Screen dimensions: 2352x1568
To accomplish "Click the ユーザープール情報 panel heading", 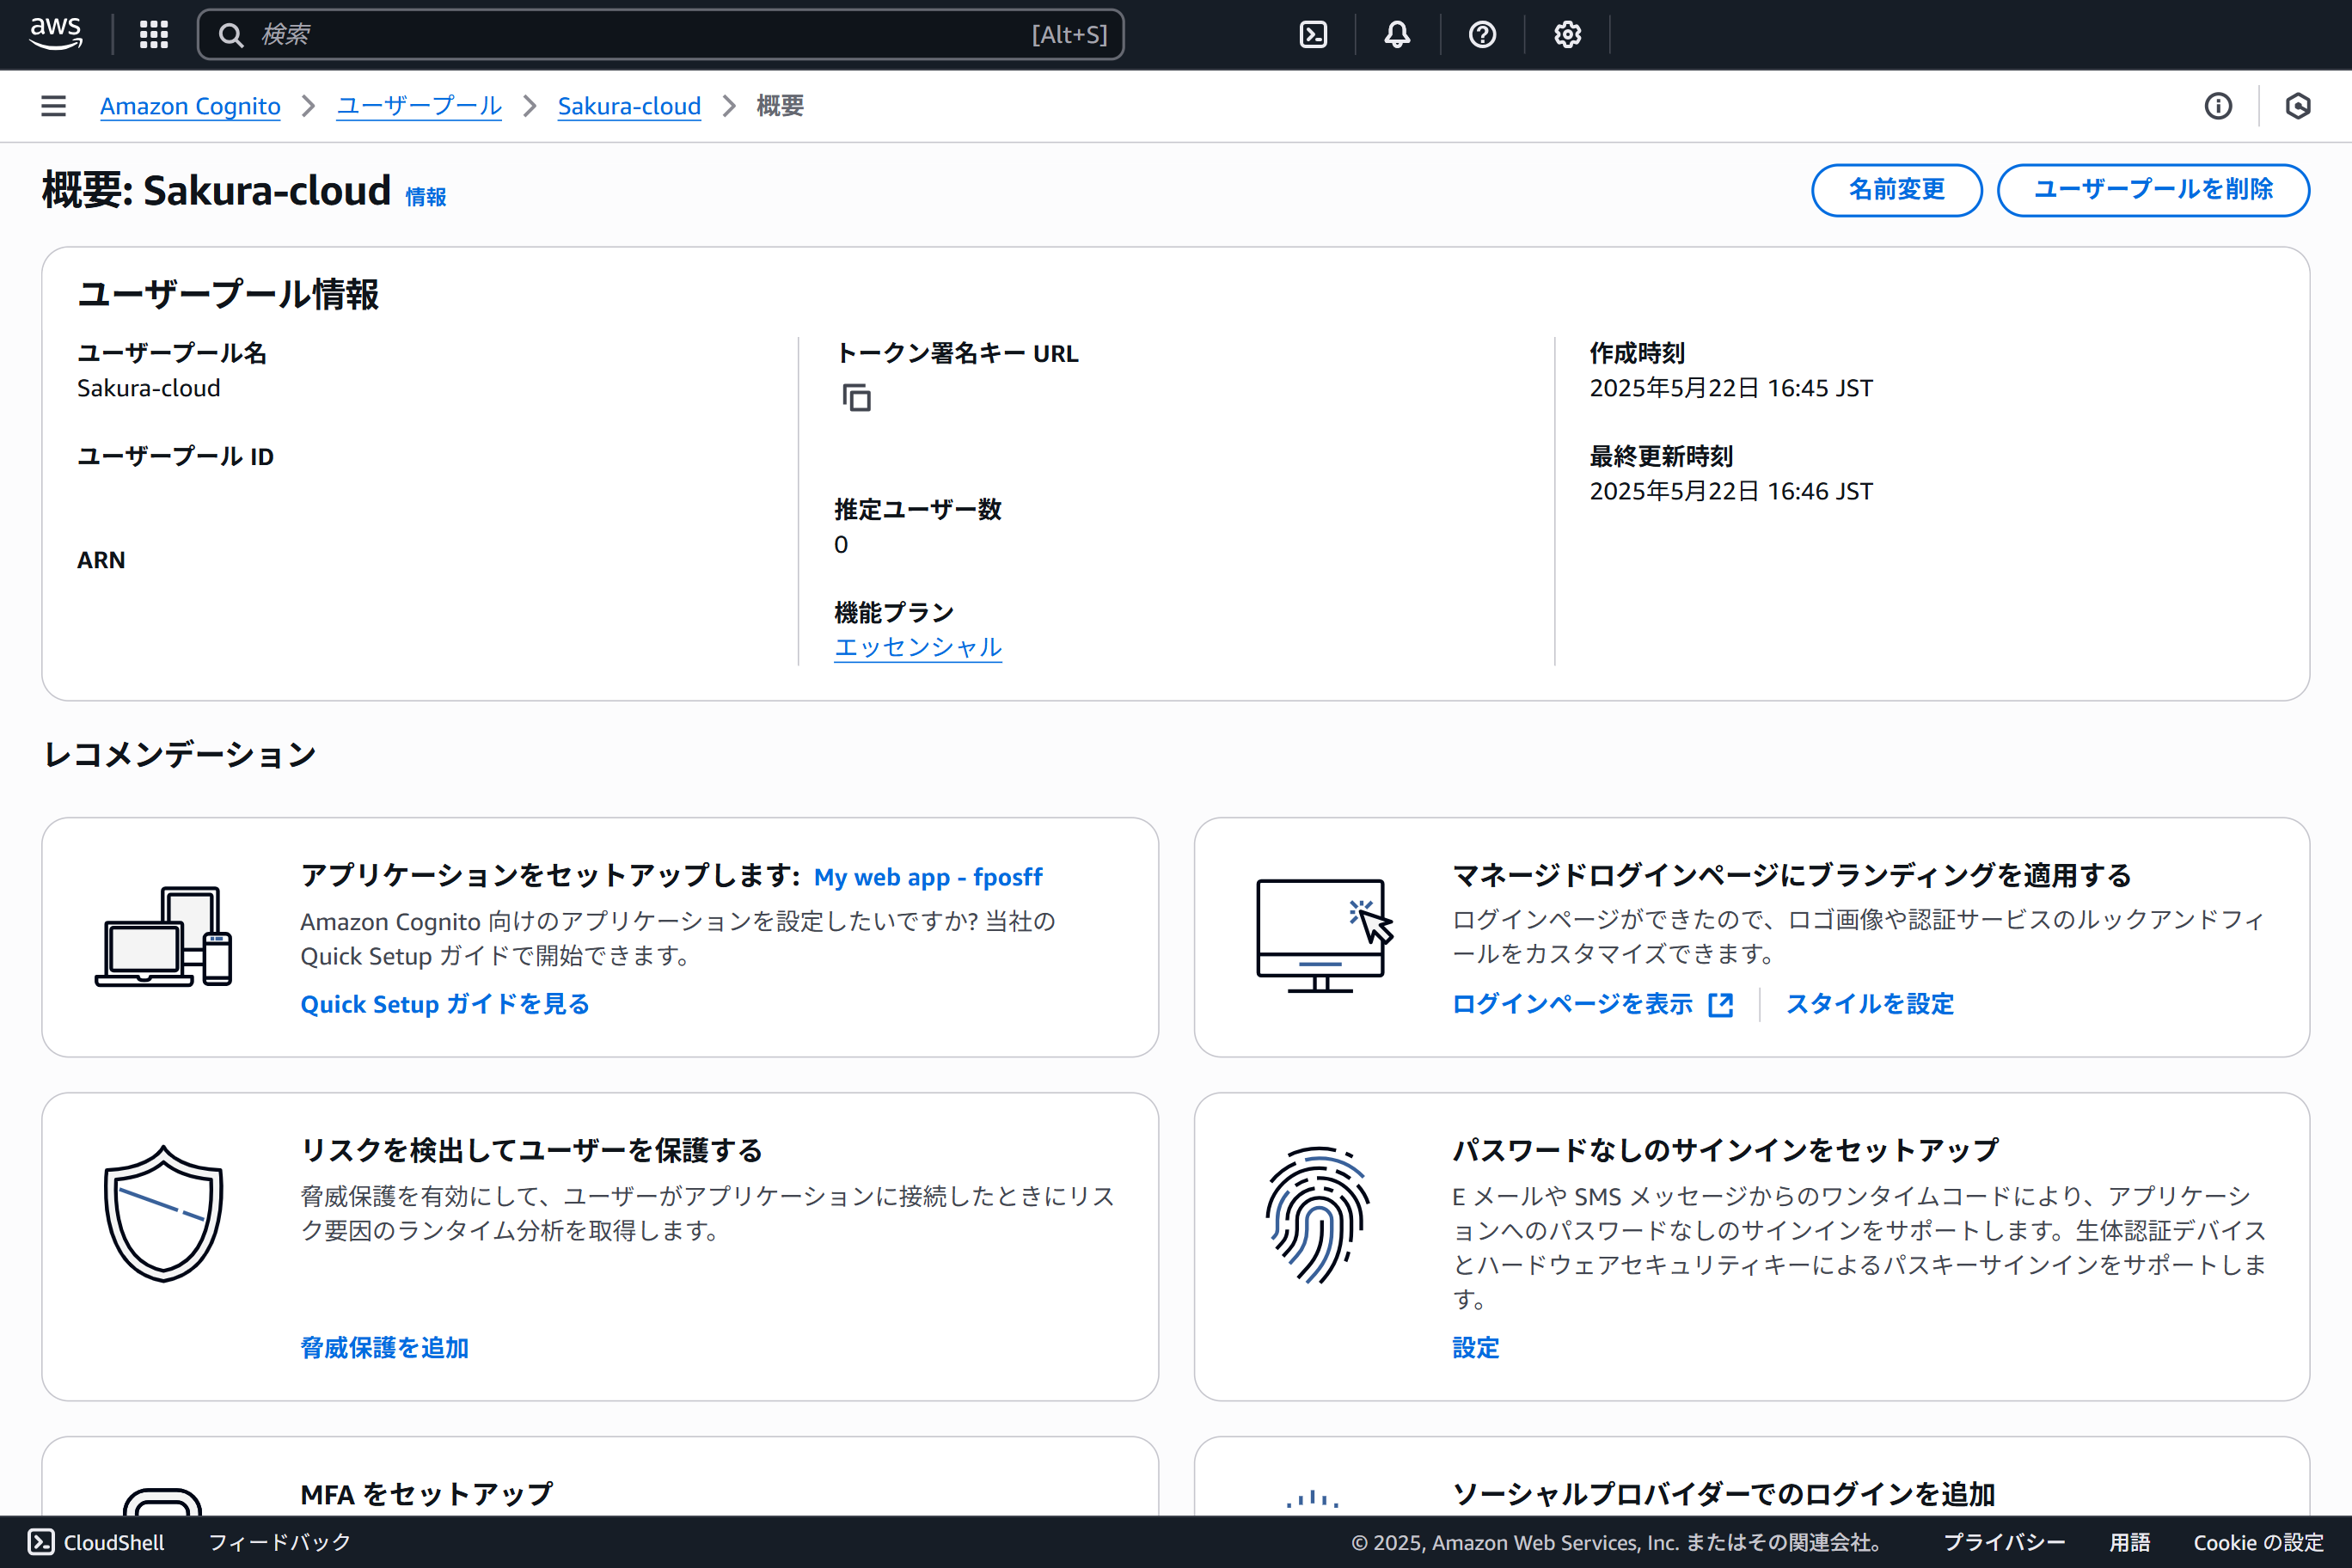I will click(x=228, y=295).
